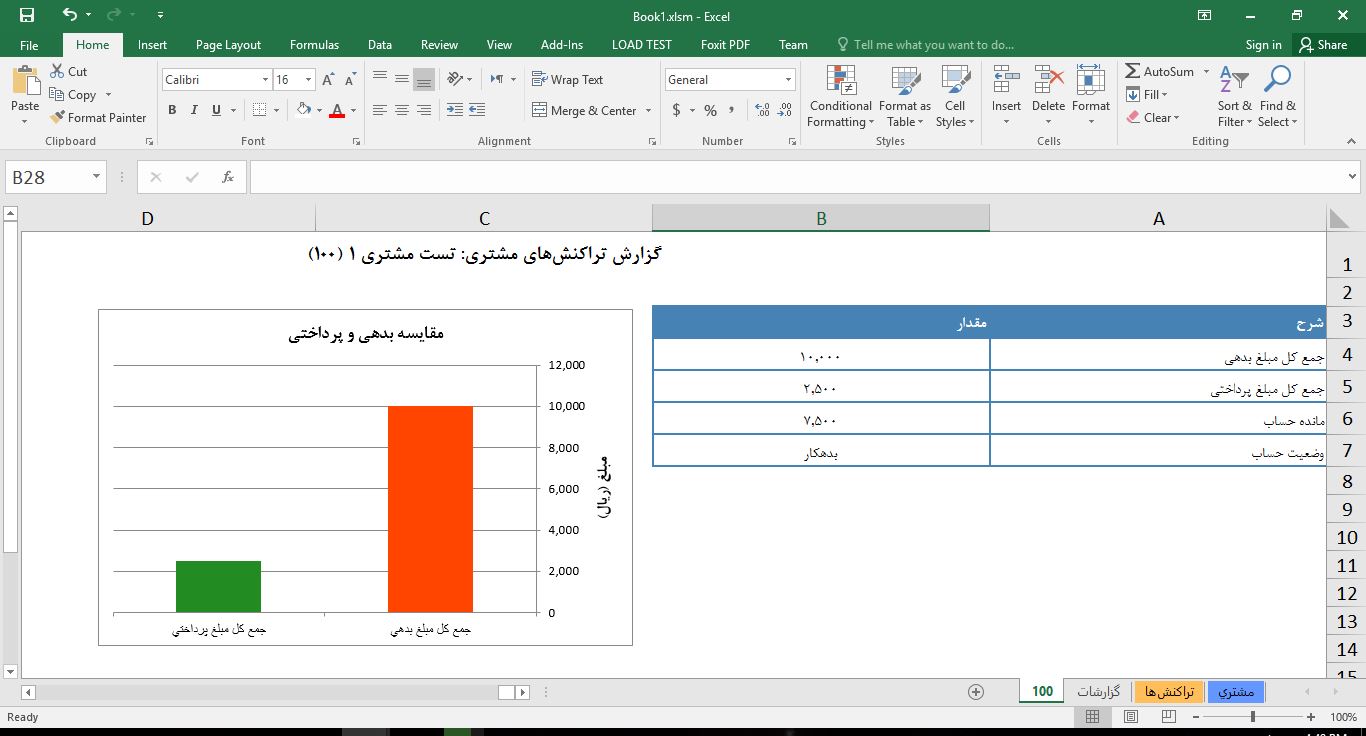Switch to Normal view in the status bar
The image size is (1366, 736).
pos(1092,717)
